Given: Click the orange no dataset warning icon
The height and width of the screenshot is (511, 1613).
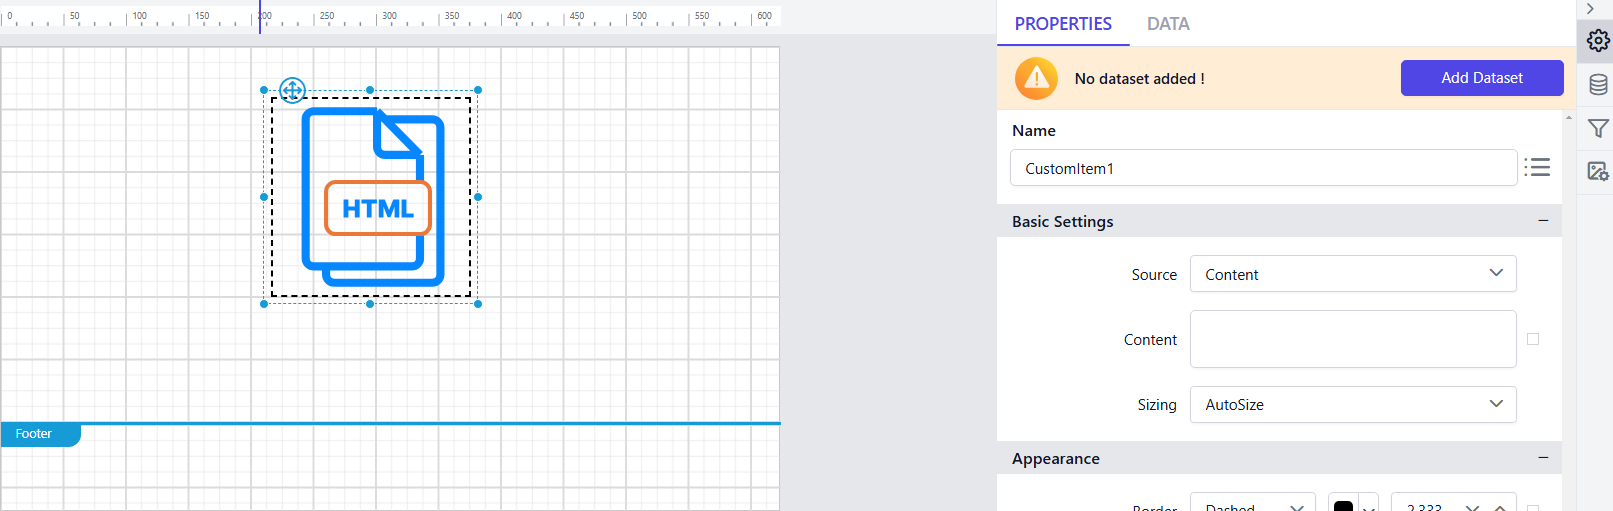Looking at the screenshot, I should point(1036,78).
